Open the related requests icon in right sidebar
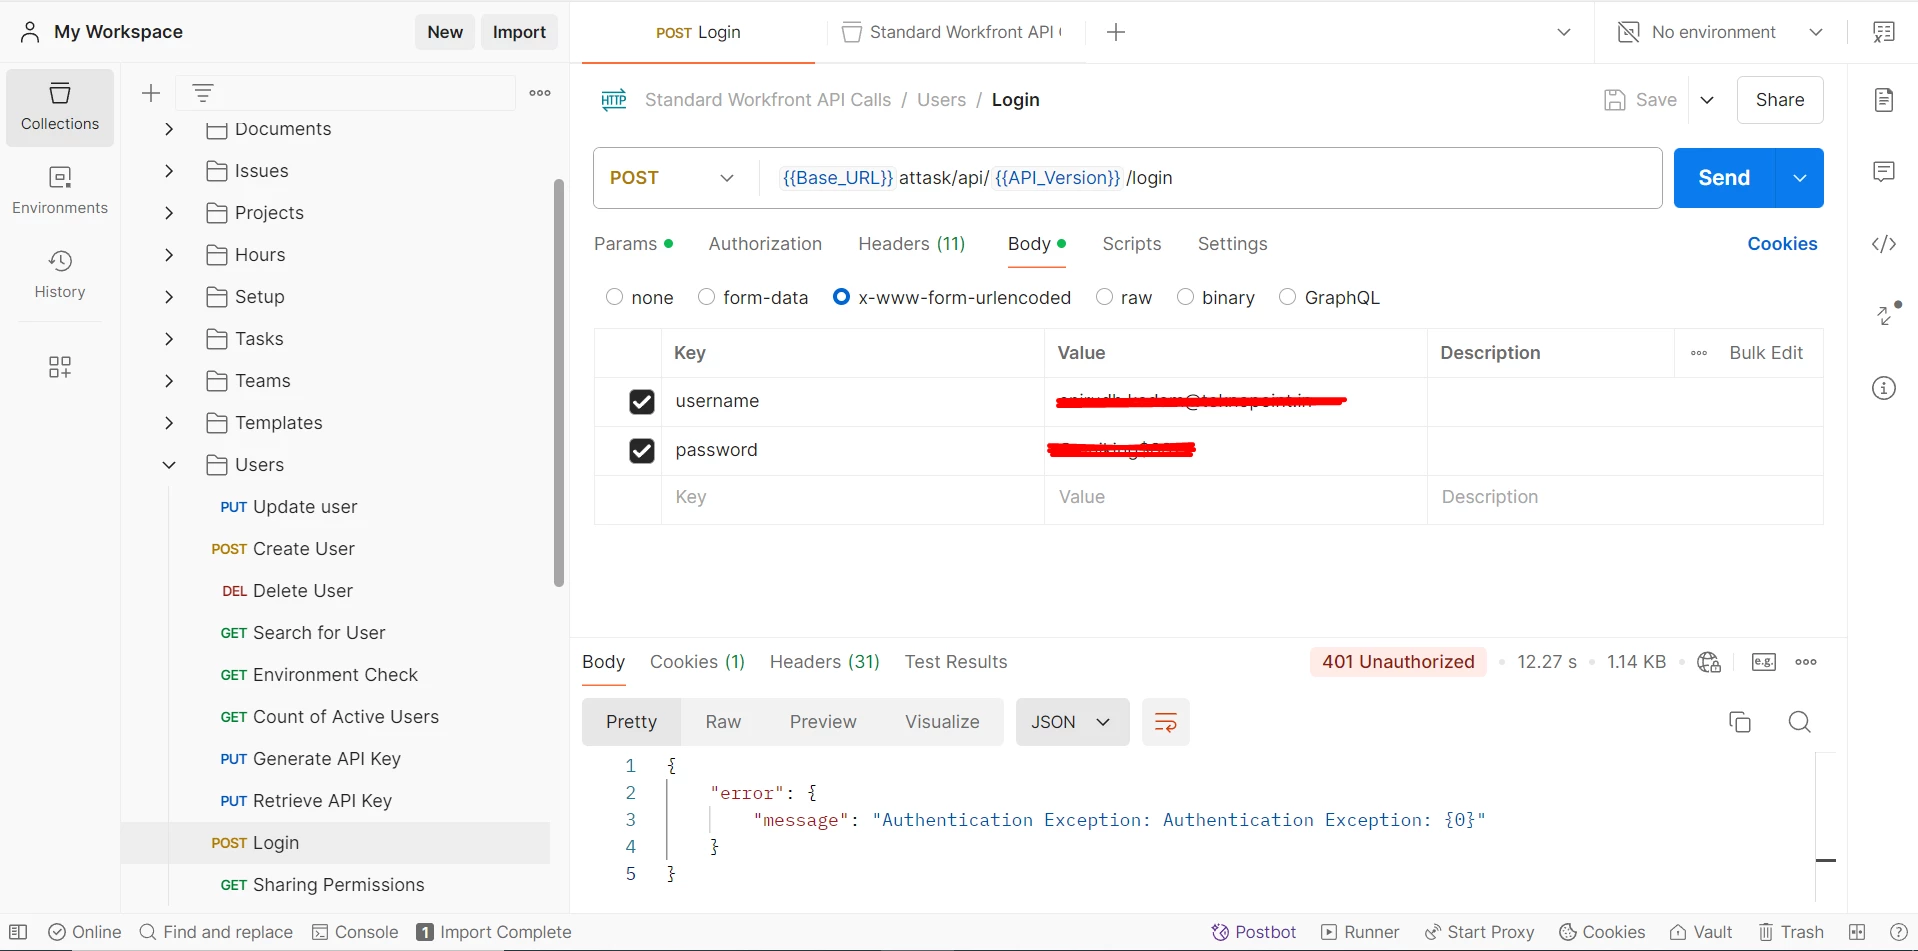 coord(1887,314)
